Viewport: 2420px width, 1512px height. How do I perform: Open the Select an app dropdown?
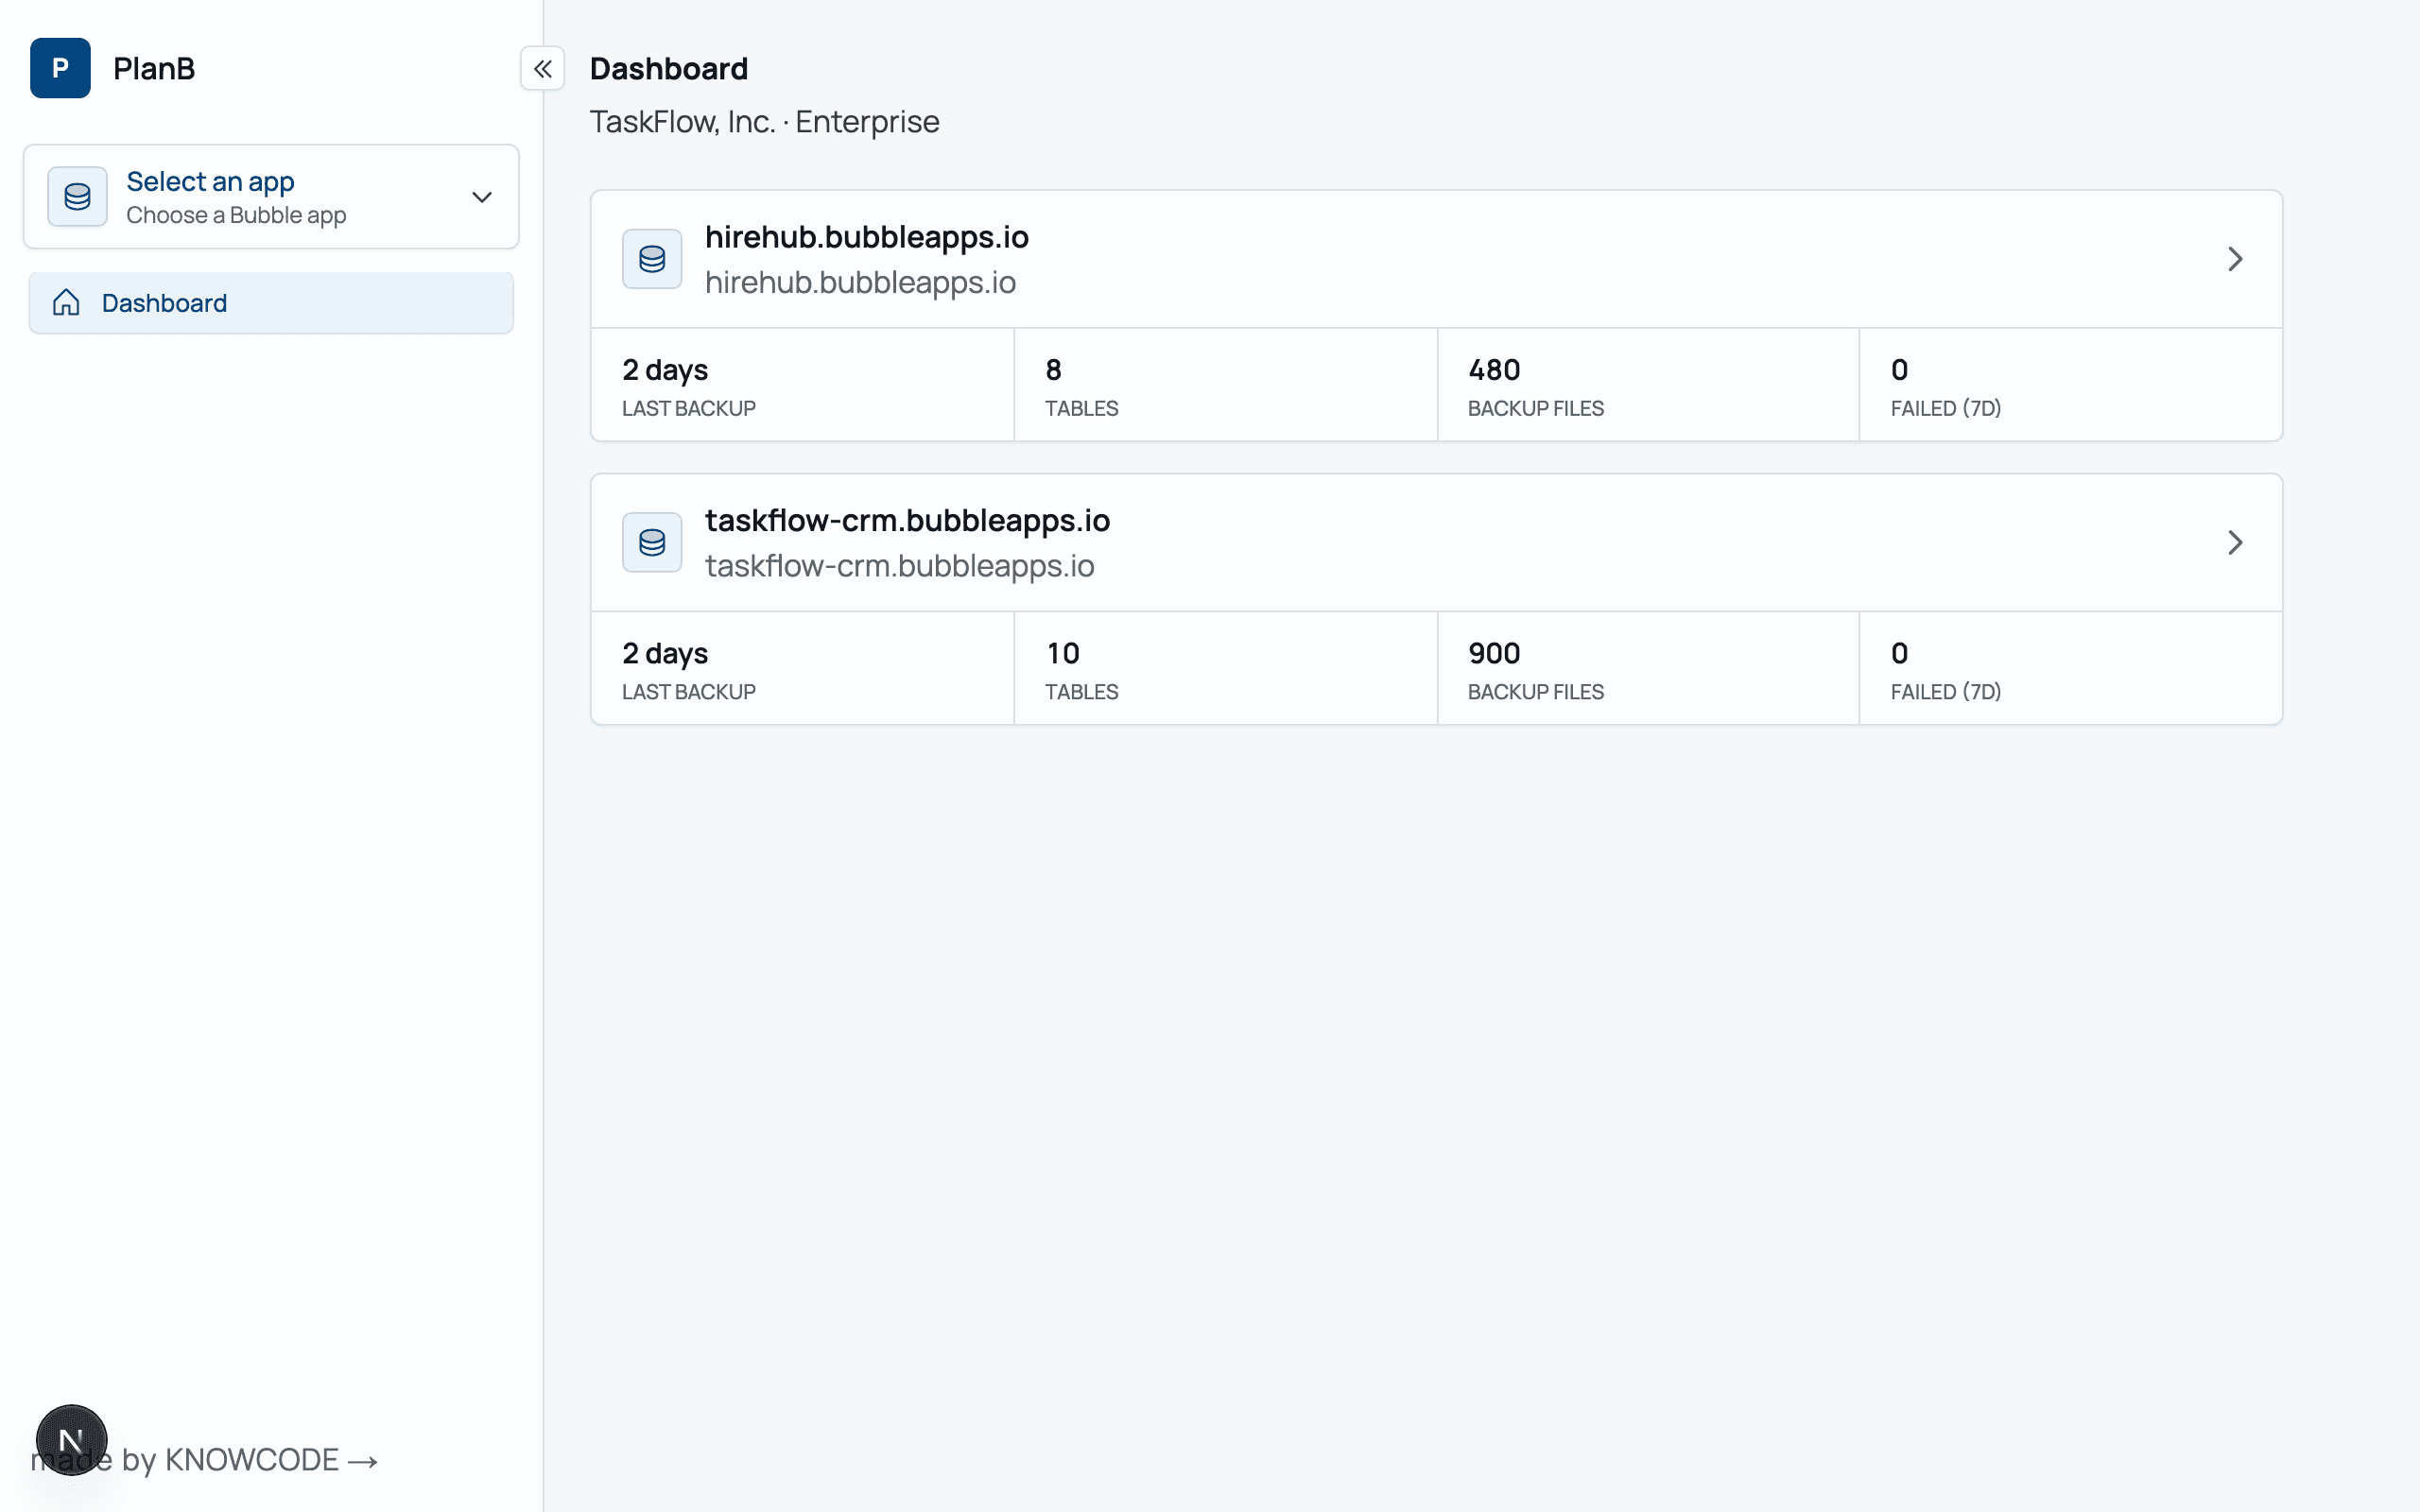coord(271,197)
